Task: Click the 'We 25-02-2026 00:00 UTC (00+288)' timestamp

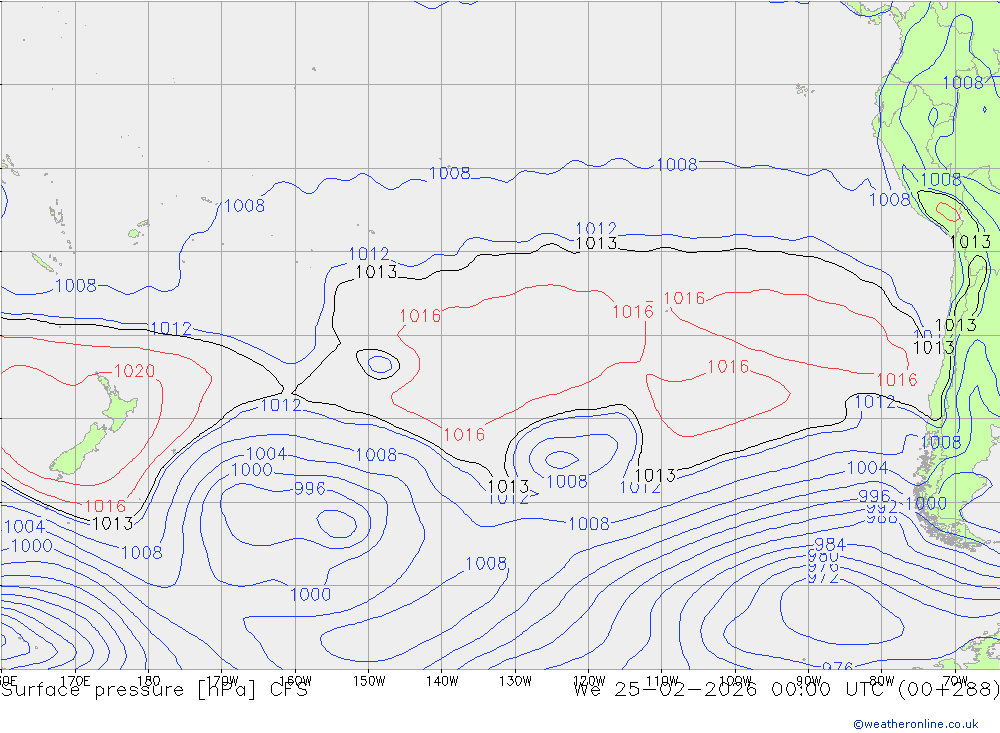Action: click(x=786, y=690)
